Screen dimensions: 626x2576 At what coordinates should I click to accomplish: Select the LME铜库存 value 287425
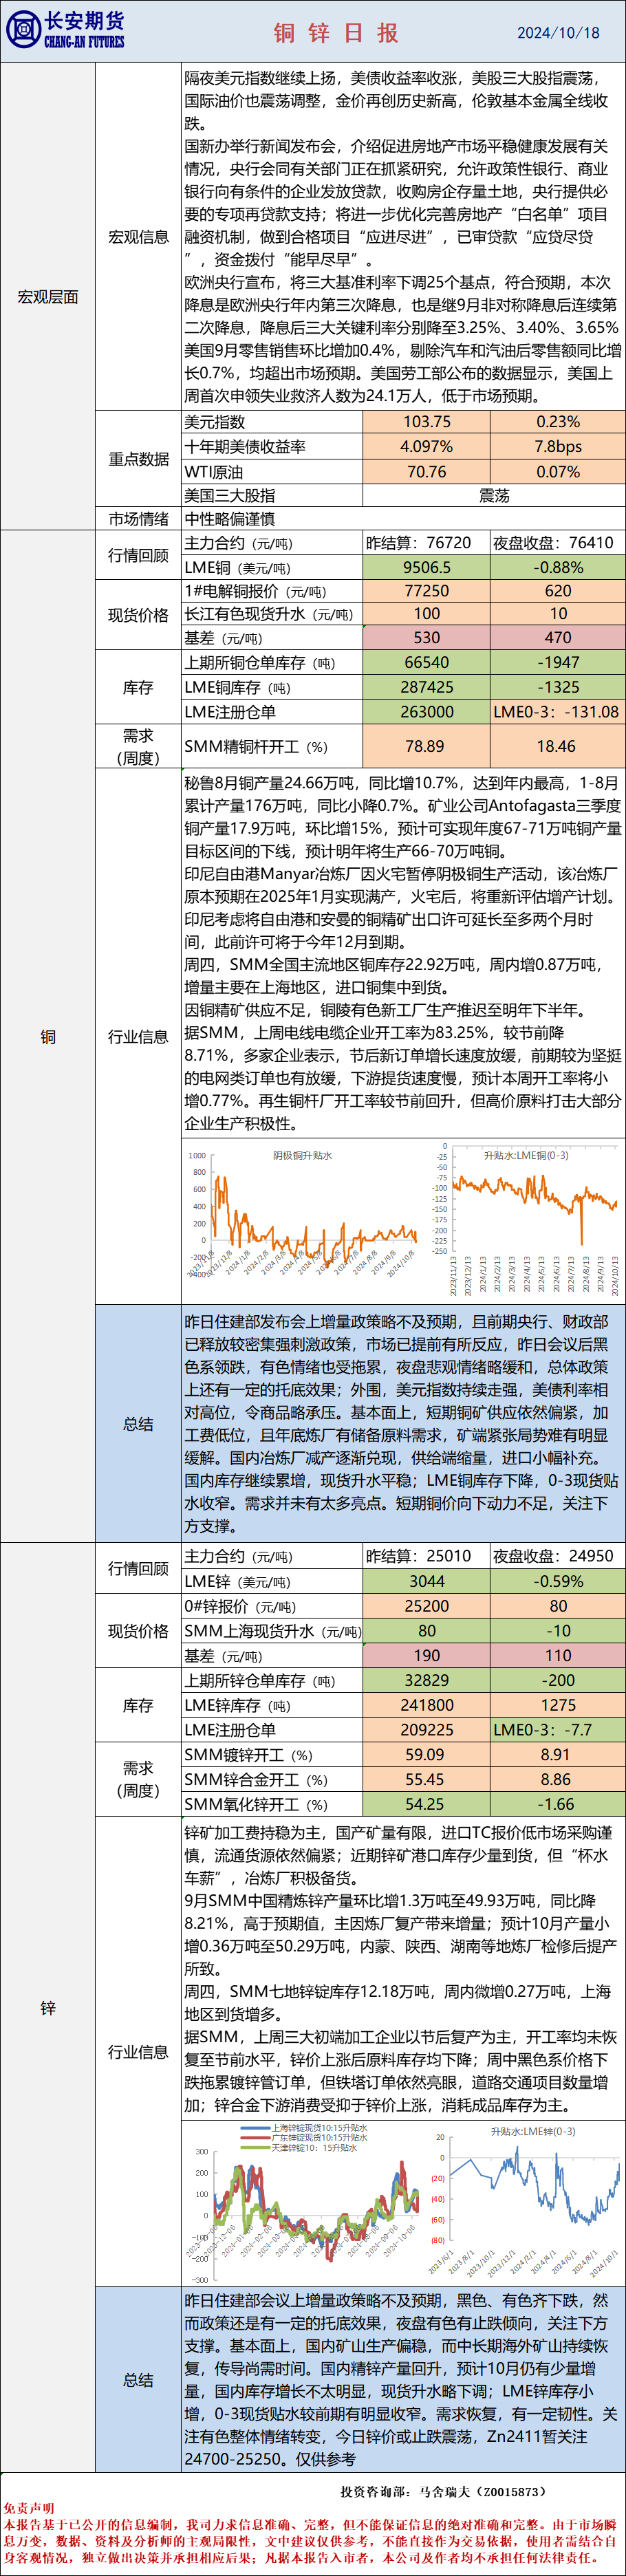[427, 688]
